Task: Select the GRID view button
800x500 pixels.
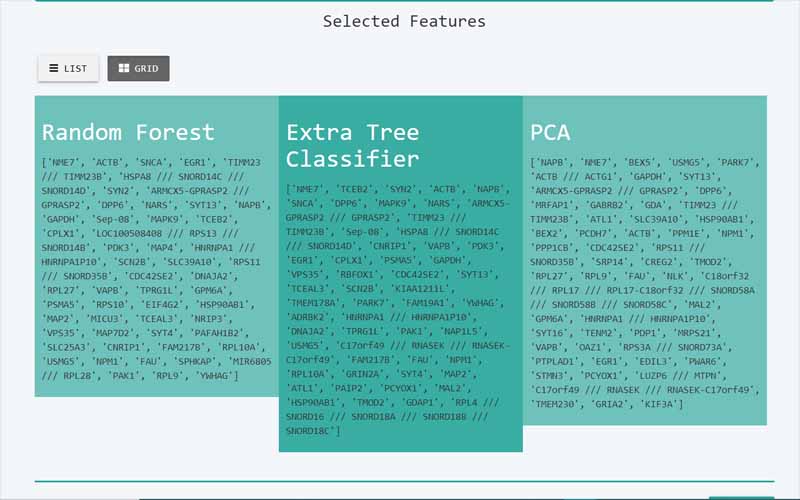Action: click(138, 69)
